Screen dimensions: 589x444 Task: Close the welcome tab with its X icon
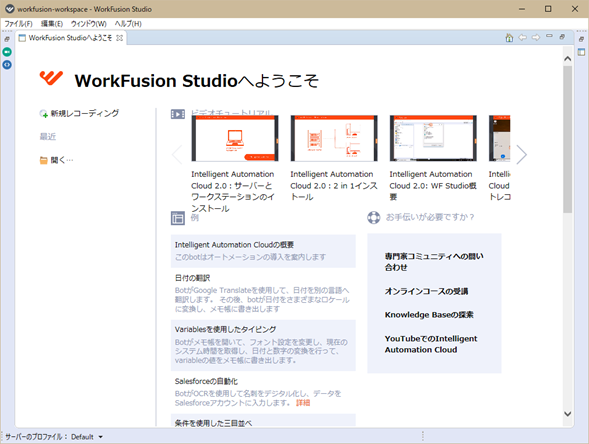click(x=119, y=38)
